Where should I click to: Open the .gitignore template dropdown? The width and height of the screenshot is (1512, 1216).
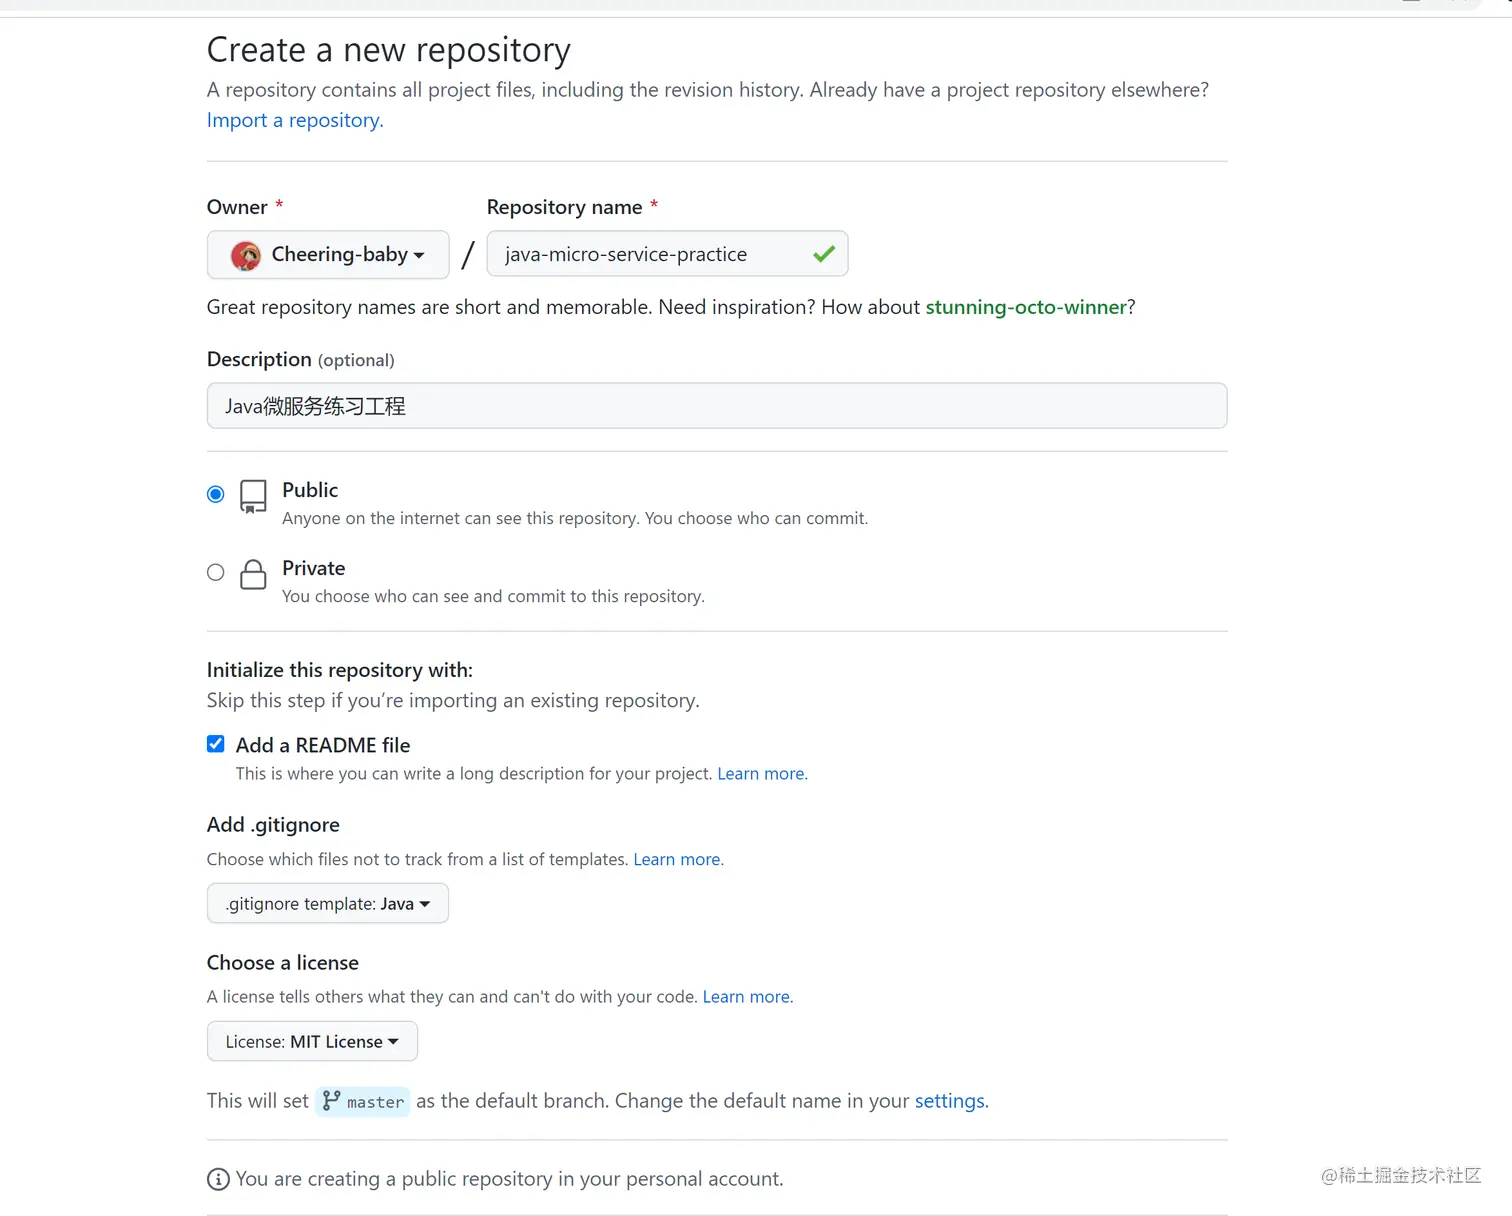(328, 904)
